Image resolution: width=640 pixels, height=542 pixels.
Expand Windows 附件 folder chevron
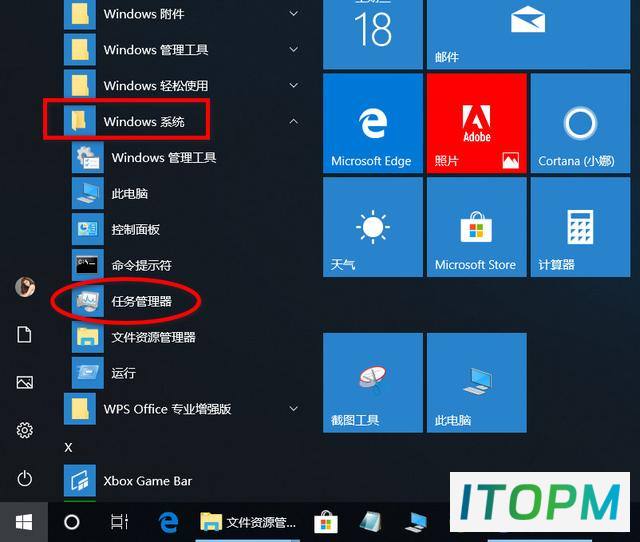[x=293, y=13]
